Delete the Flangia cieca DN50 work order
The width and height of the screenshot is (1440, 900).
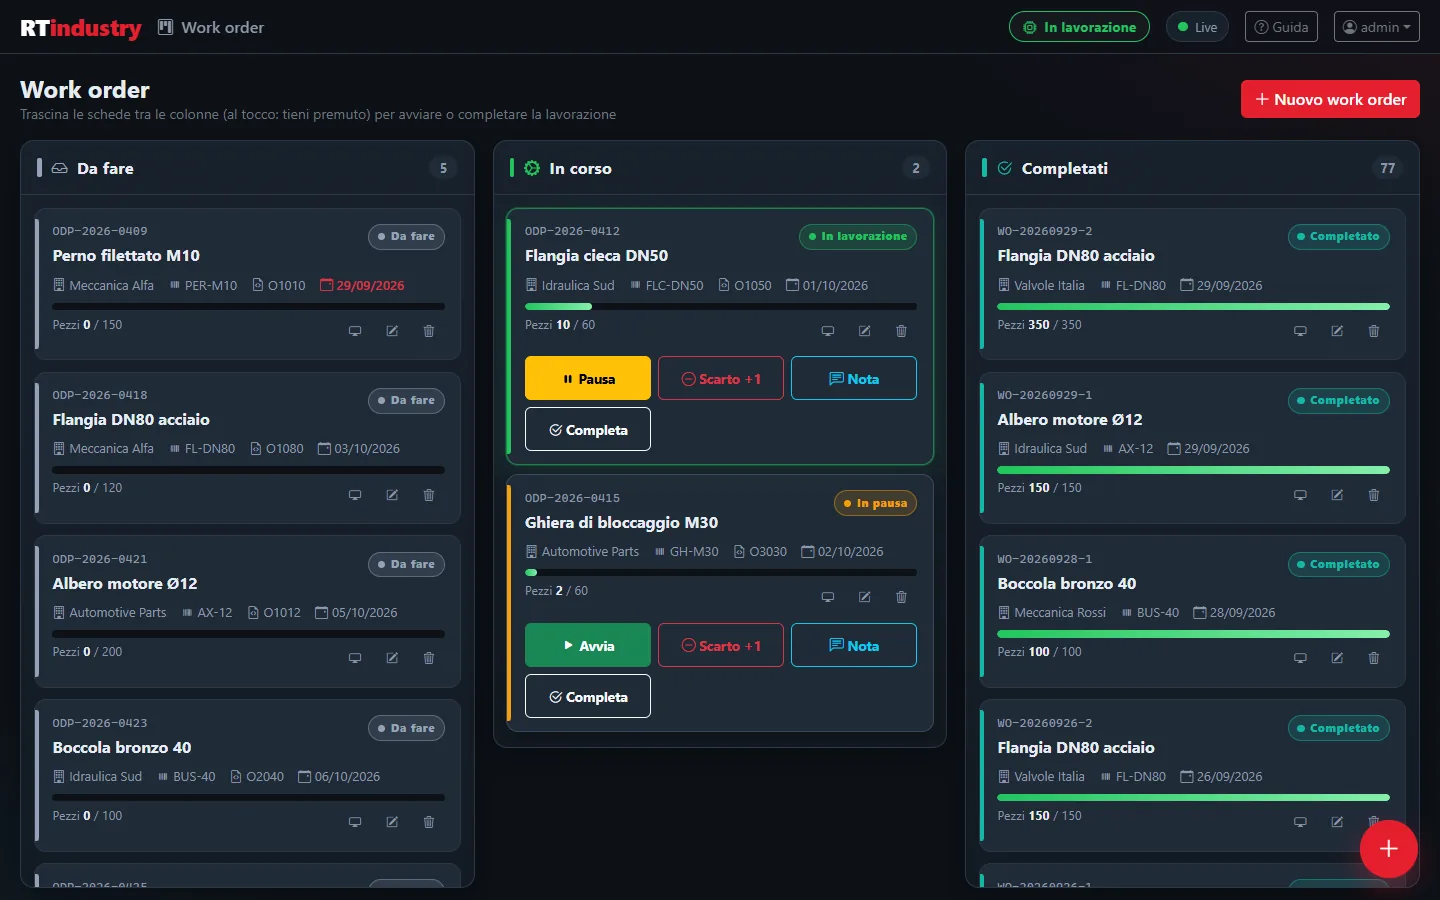tap(901, 331)
